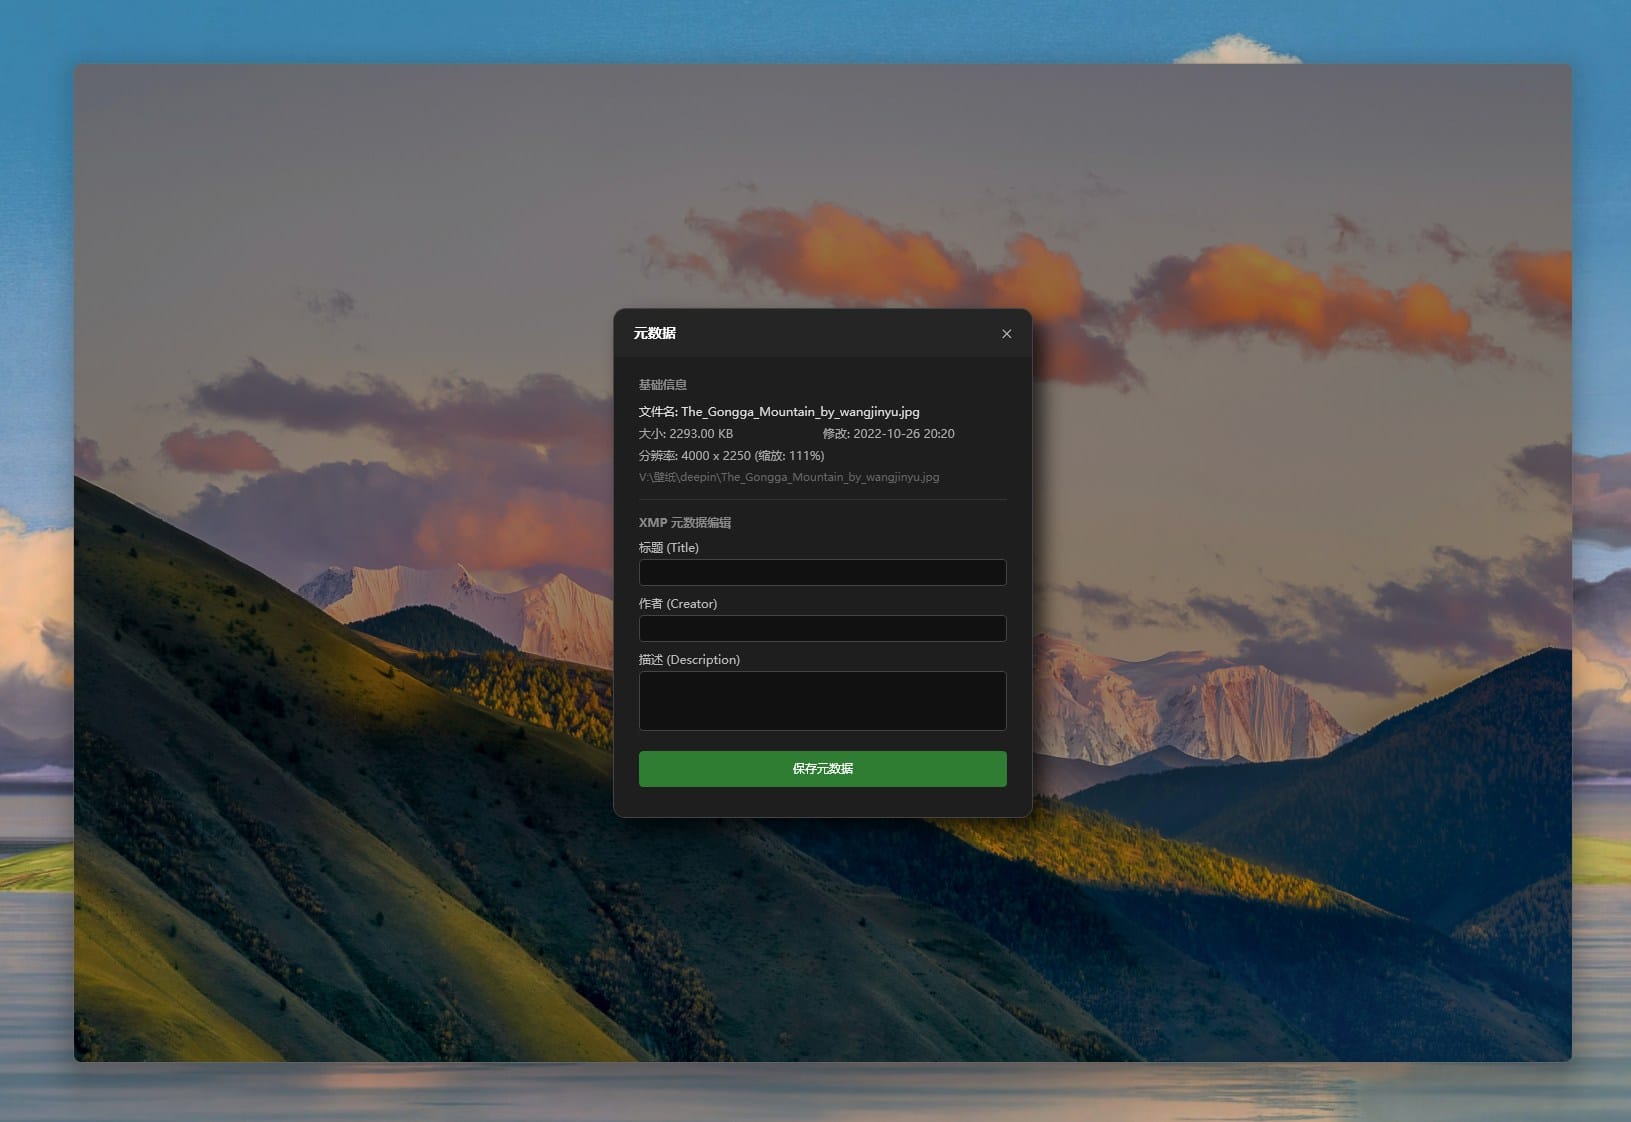Click the 作者 (Creator) field label
The image size is (1631, 1122).
point(678,604)
